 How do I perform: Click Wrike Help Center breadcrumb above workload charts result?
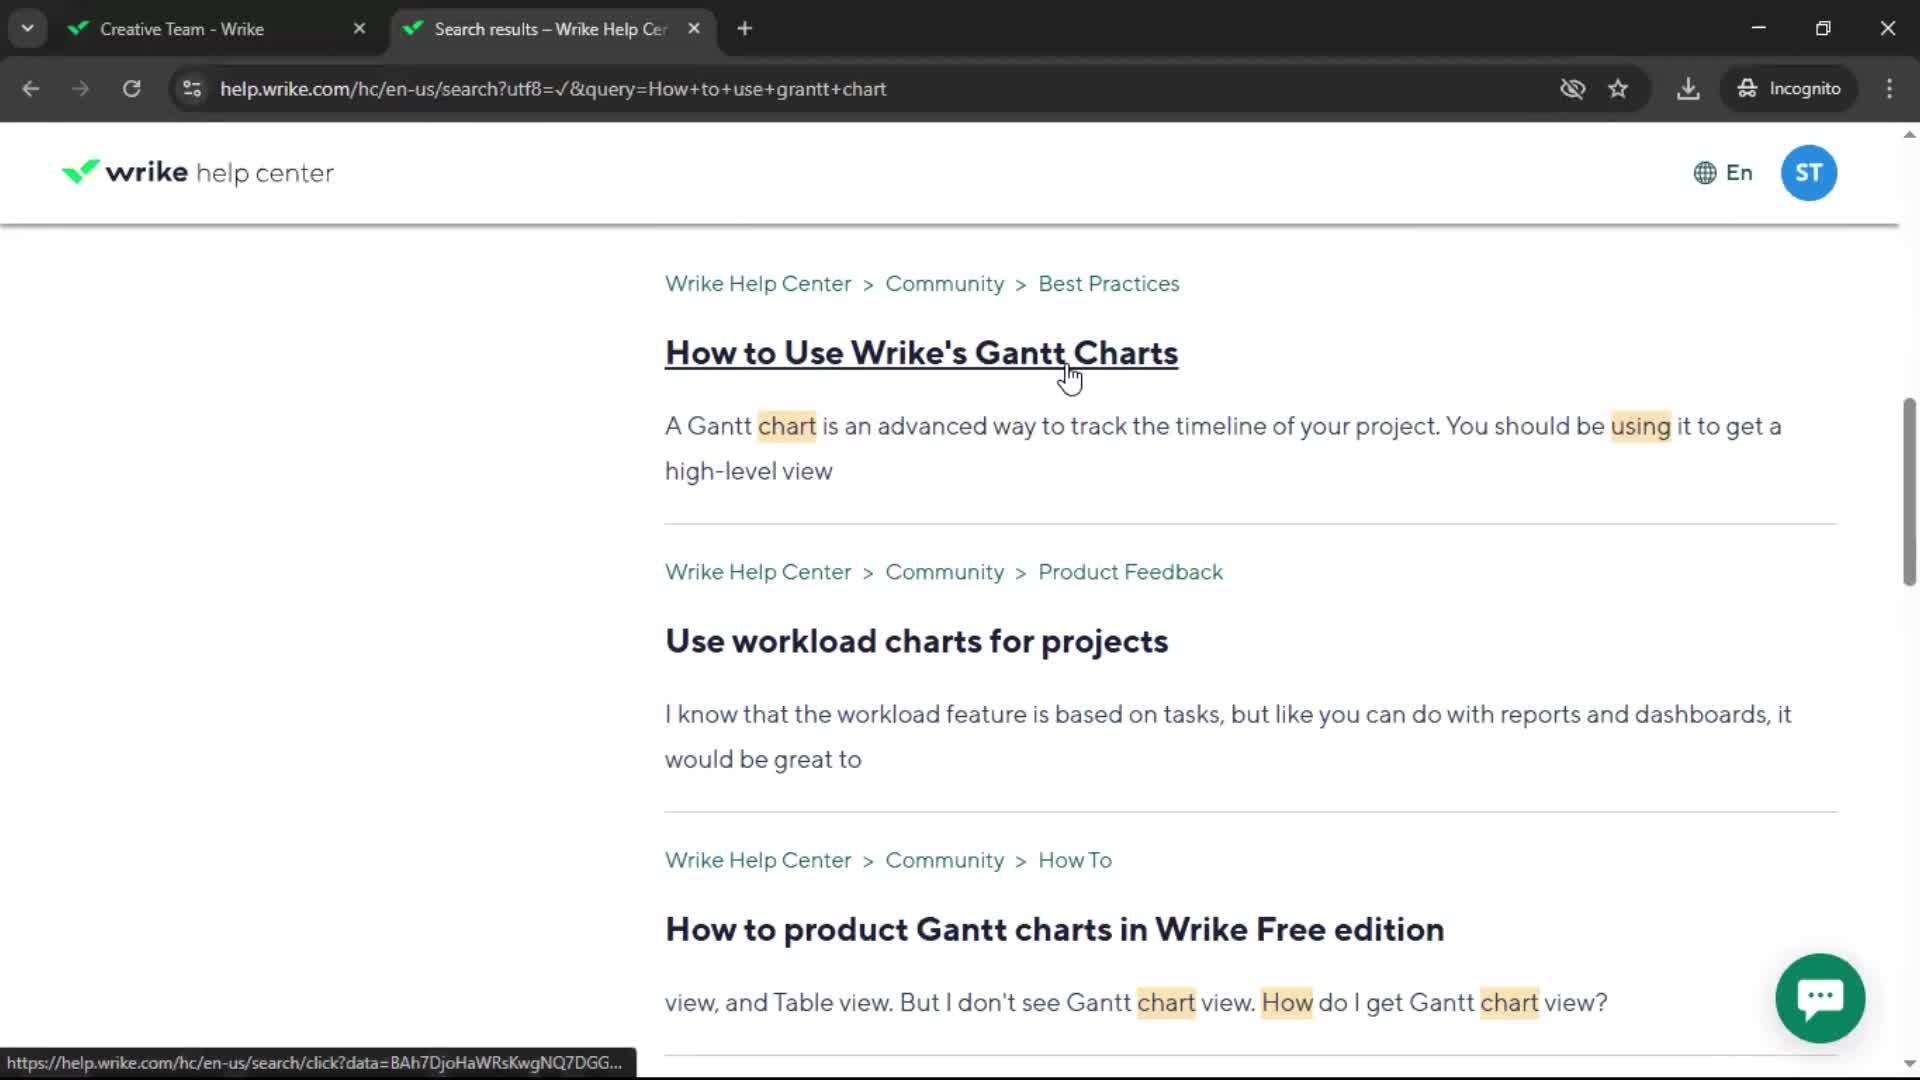coord(758,572)
